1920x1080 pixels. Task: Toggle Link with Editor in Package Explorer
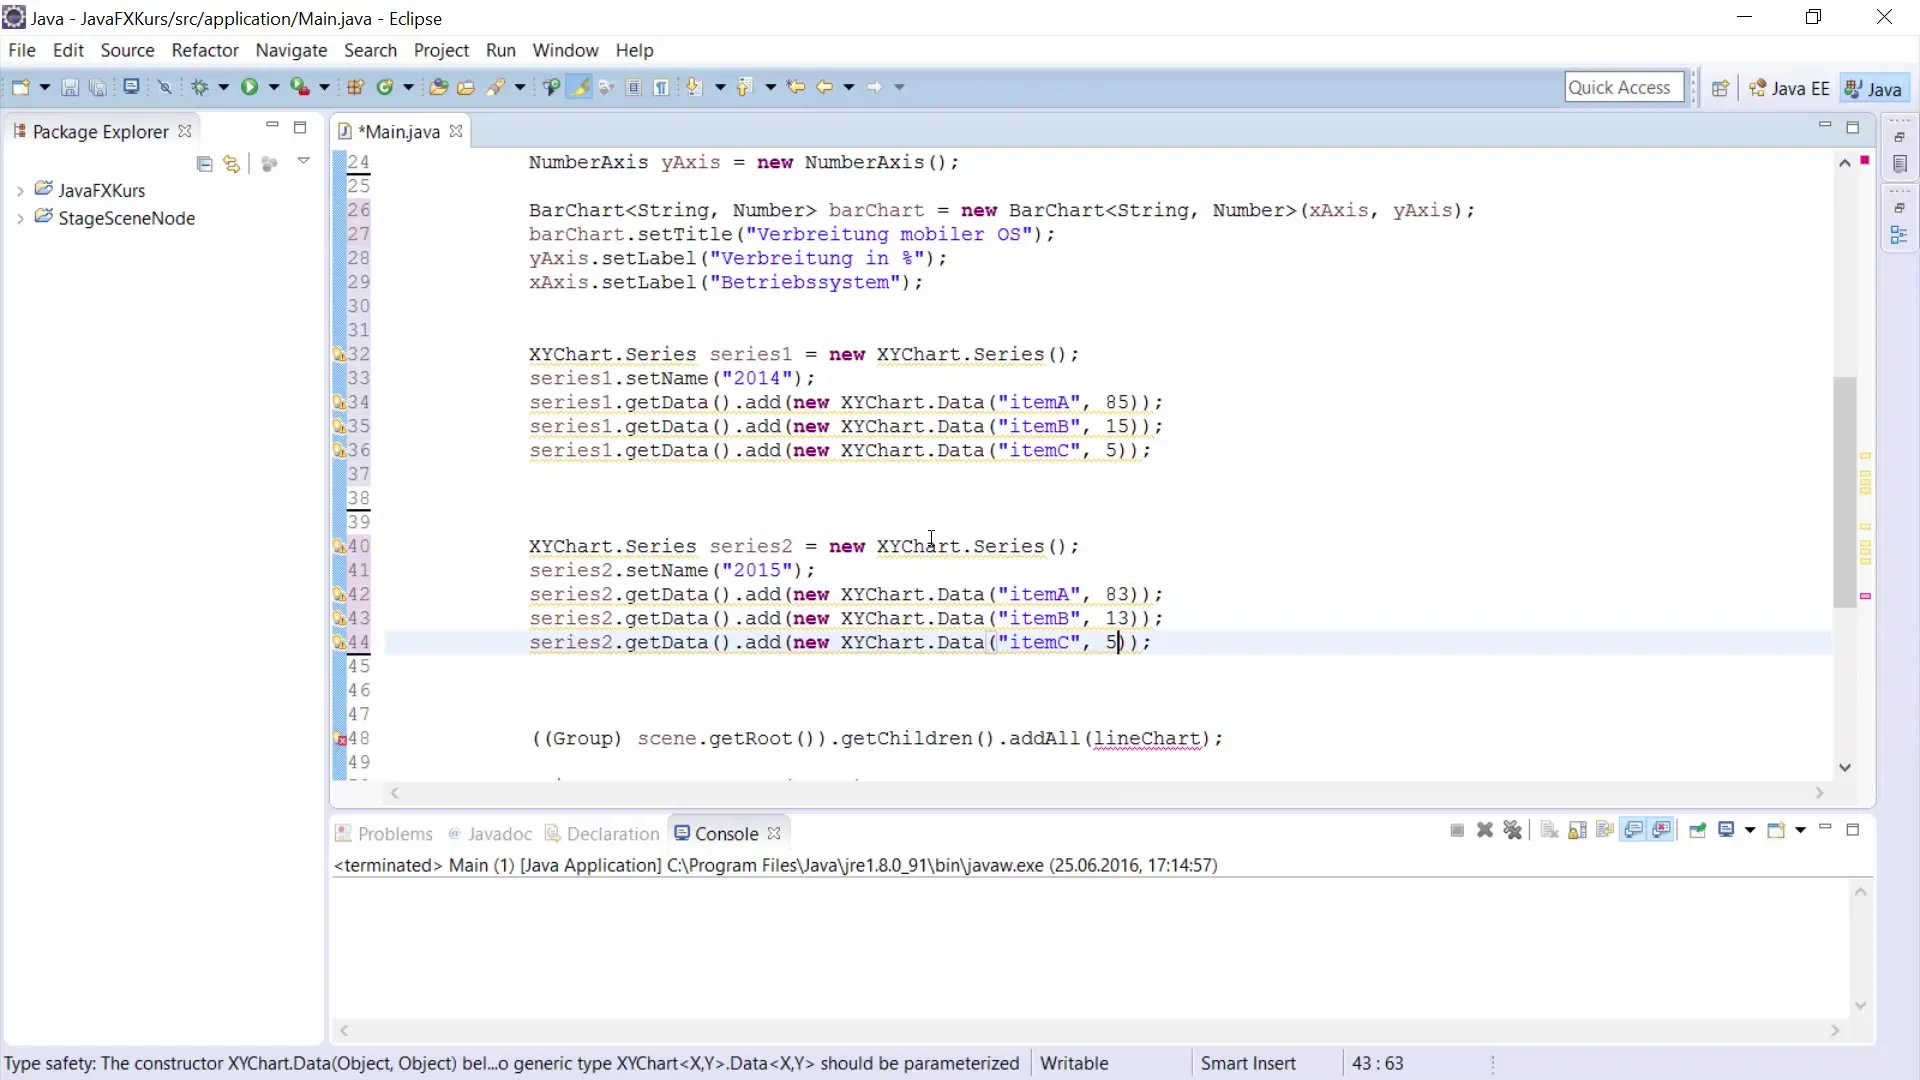click(x=232, y=164)
